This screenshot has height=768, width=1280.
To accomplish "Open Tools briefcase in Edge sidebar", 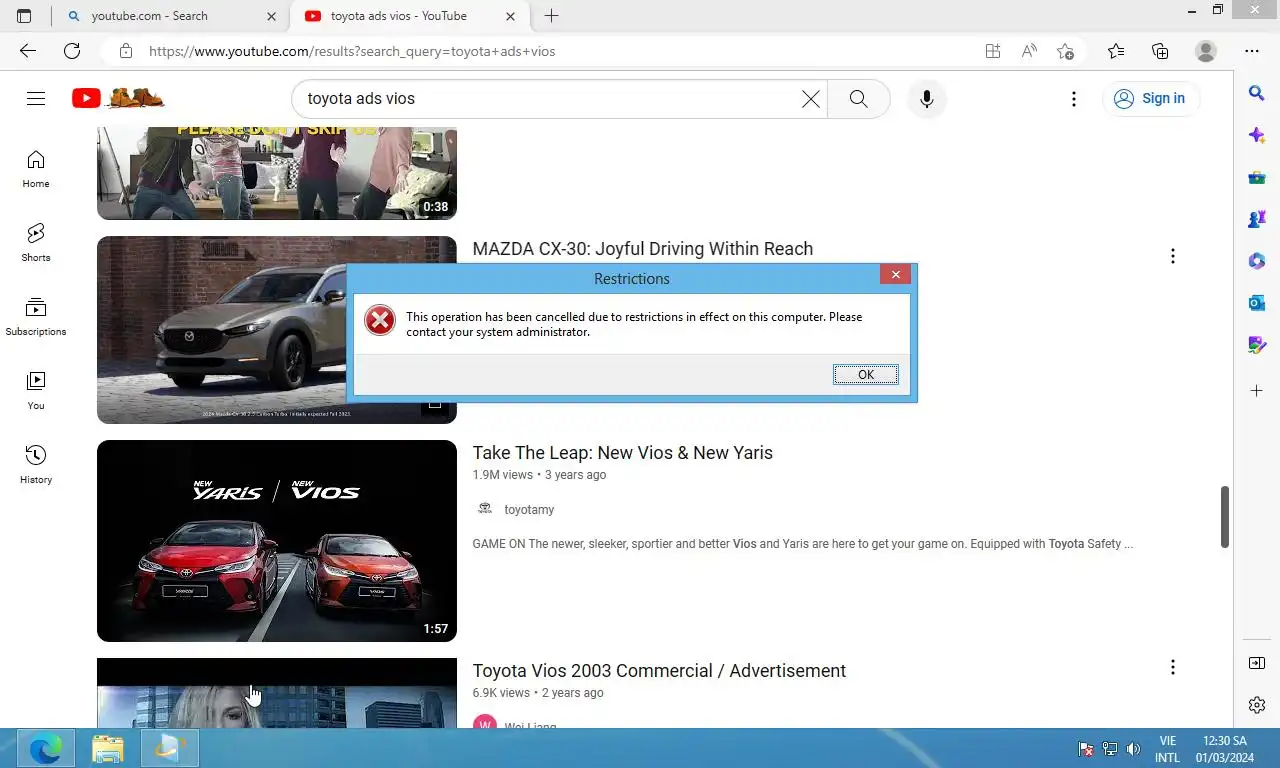I will pyautogui.click(x=1257, y=178).
